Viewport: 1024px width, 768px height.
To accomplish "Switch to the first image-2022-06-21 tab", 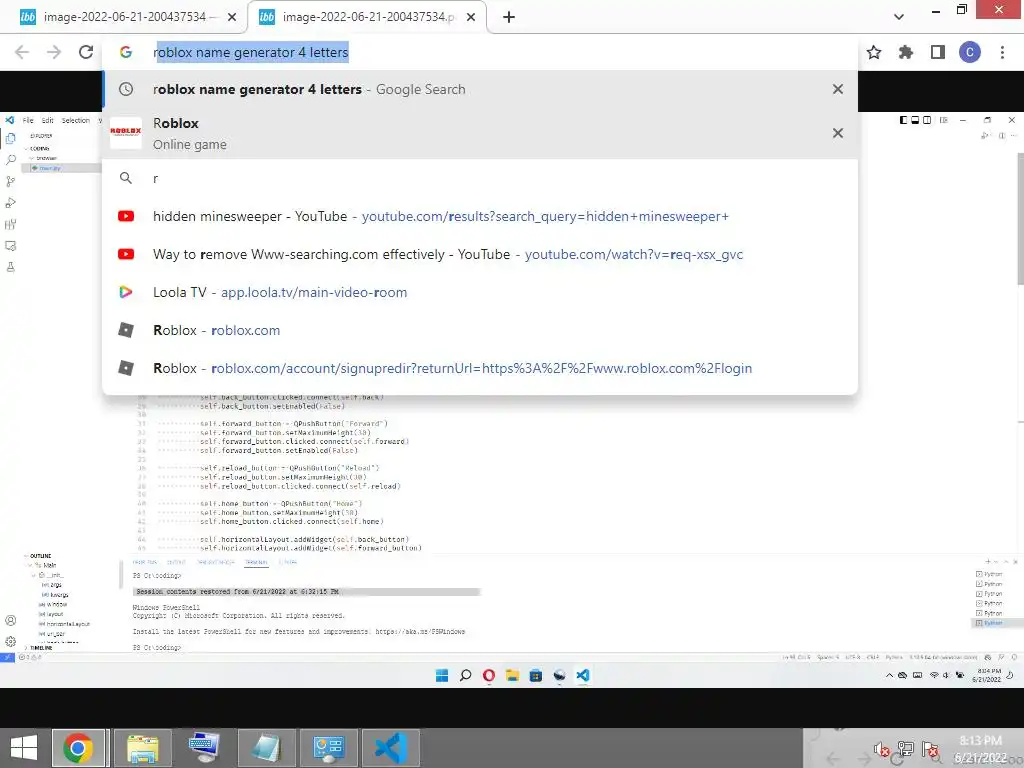I will coord(124,17).
